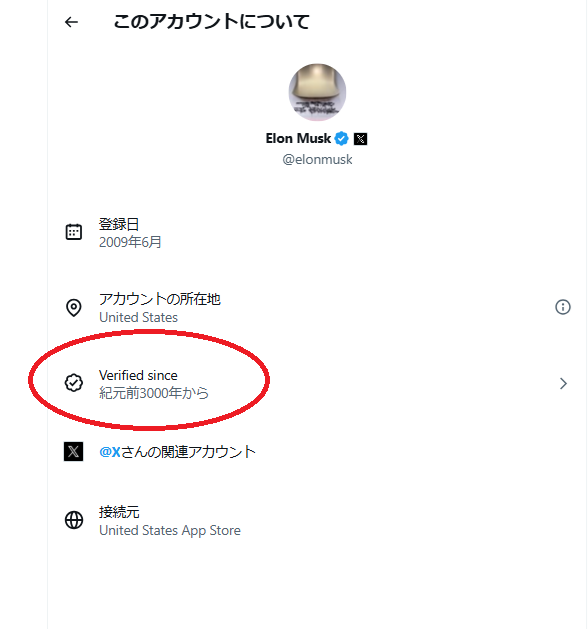The width and height of the screenshot is (588, 629).
Task: Click the black X logo icon
Action: click(73, 452)
